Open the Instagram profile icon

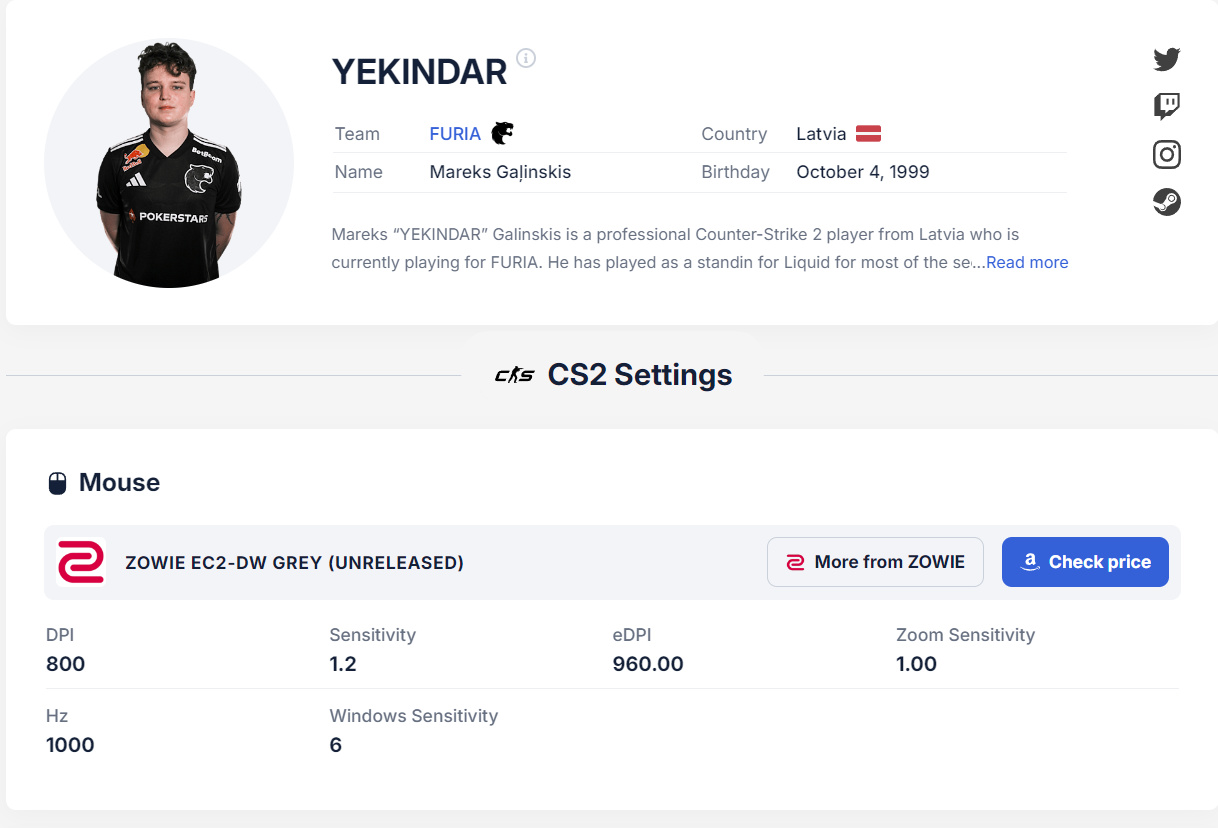tap(1166, 154)
